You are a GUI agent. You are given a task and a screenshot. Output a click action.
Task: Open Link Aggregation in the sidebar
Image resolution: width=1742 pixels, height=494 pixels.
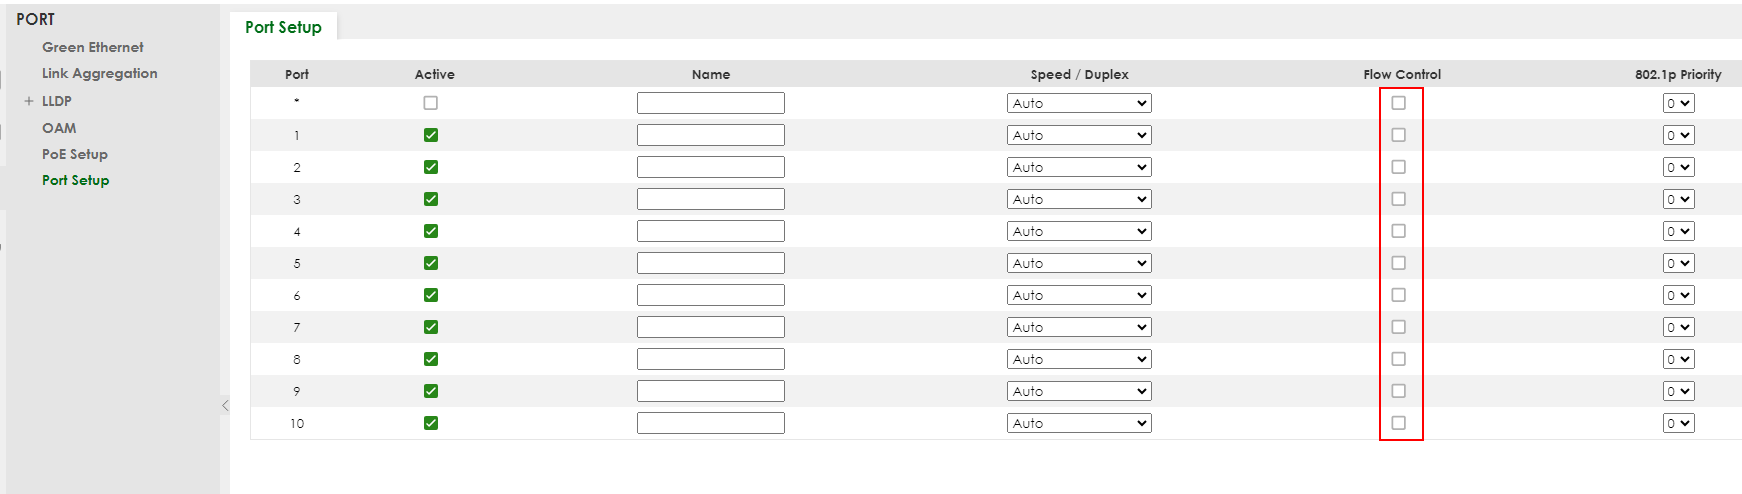click(99, 73)
